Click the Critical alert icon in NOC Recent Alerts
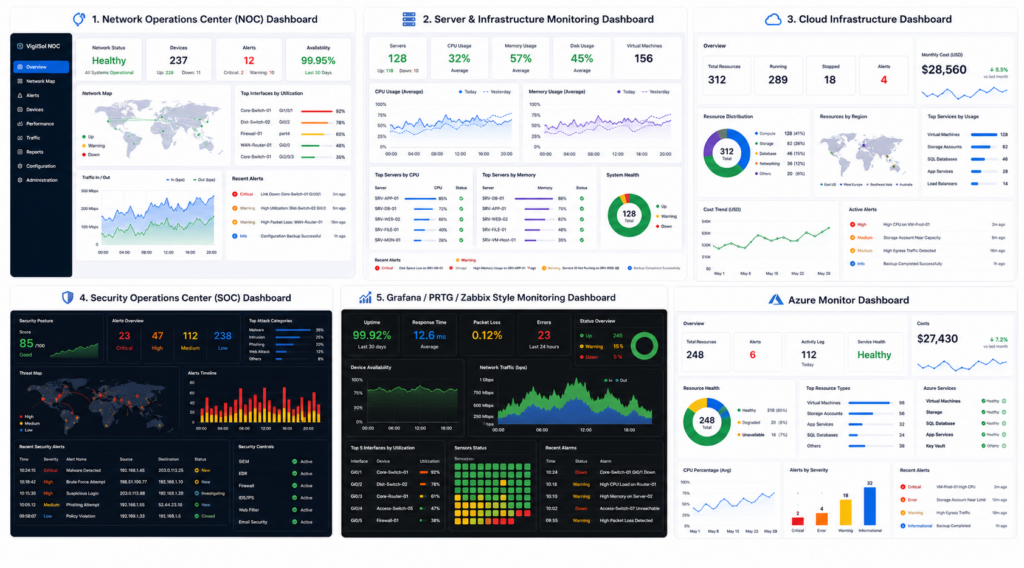 tap(234, 194)
